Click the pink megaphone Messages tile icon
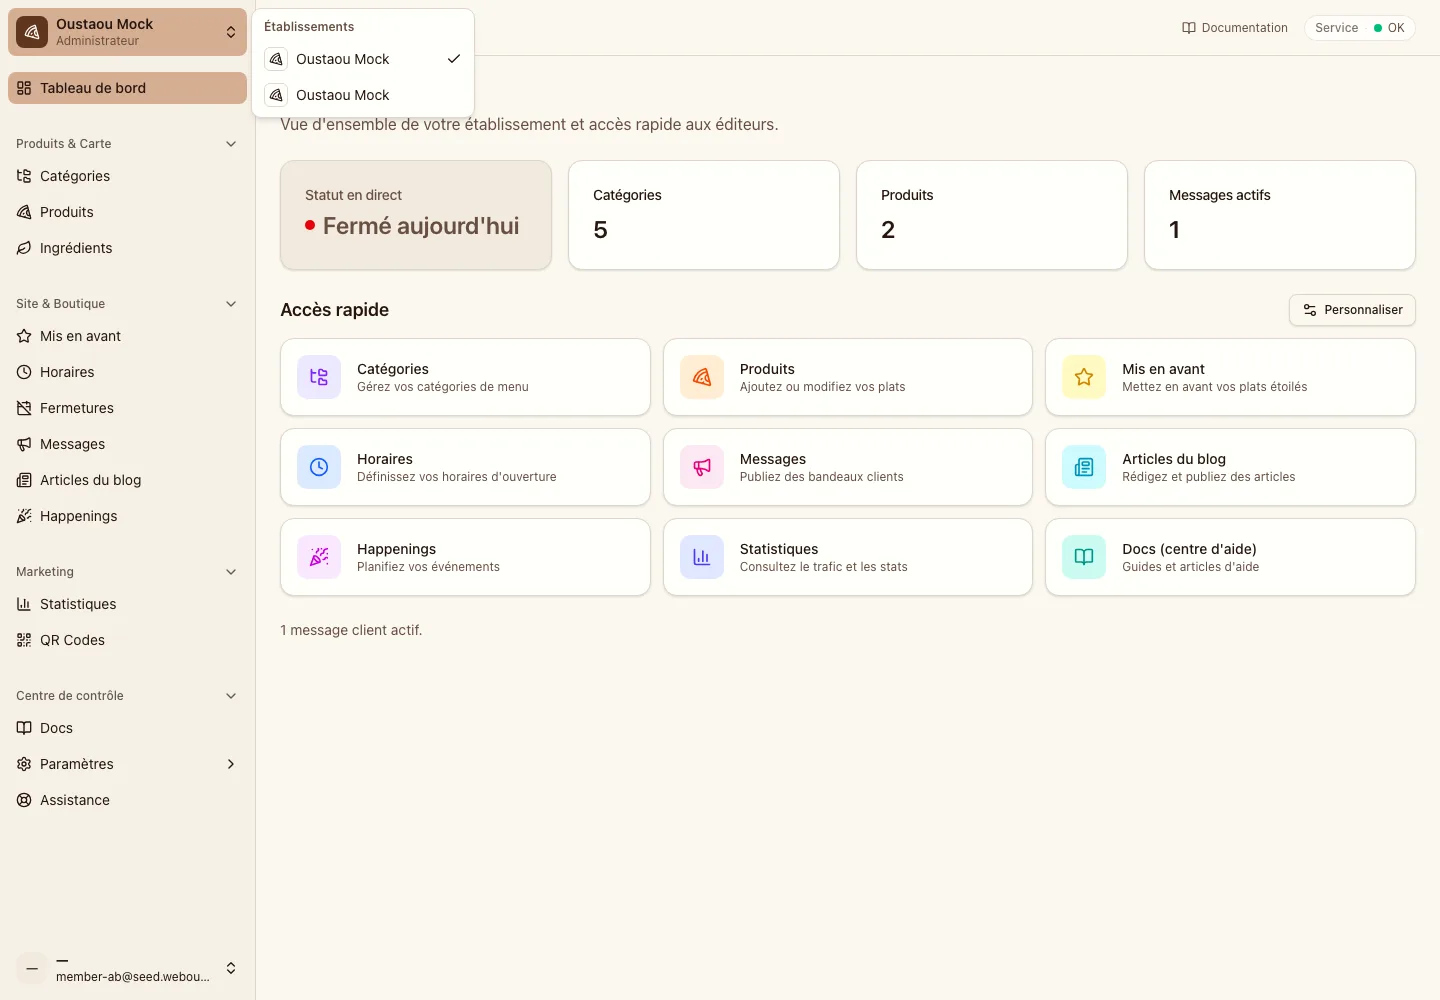Screen dimensions: 1440x1000 [x=702, y=467]
